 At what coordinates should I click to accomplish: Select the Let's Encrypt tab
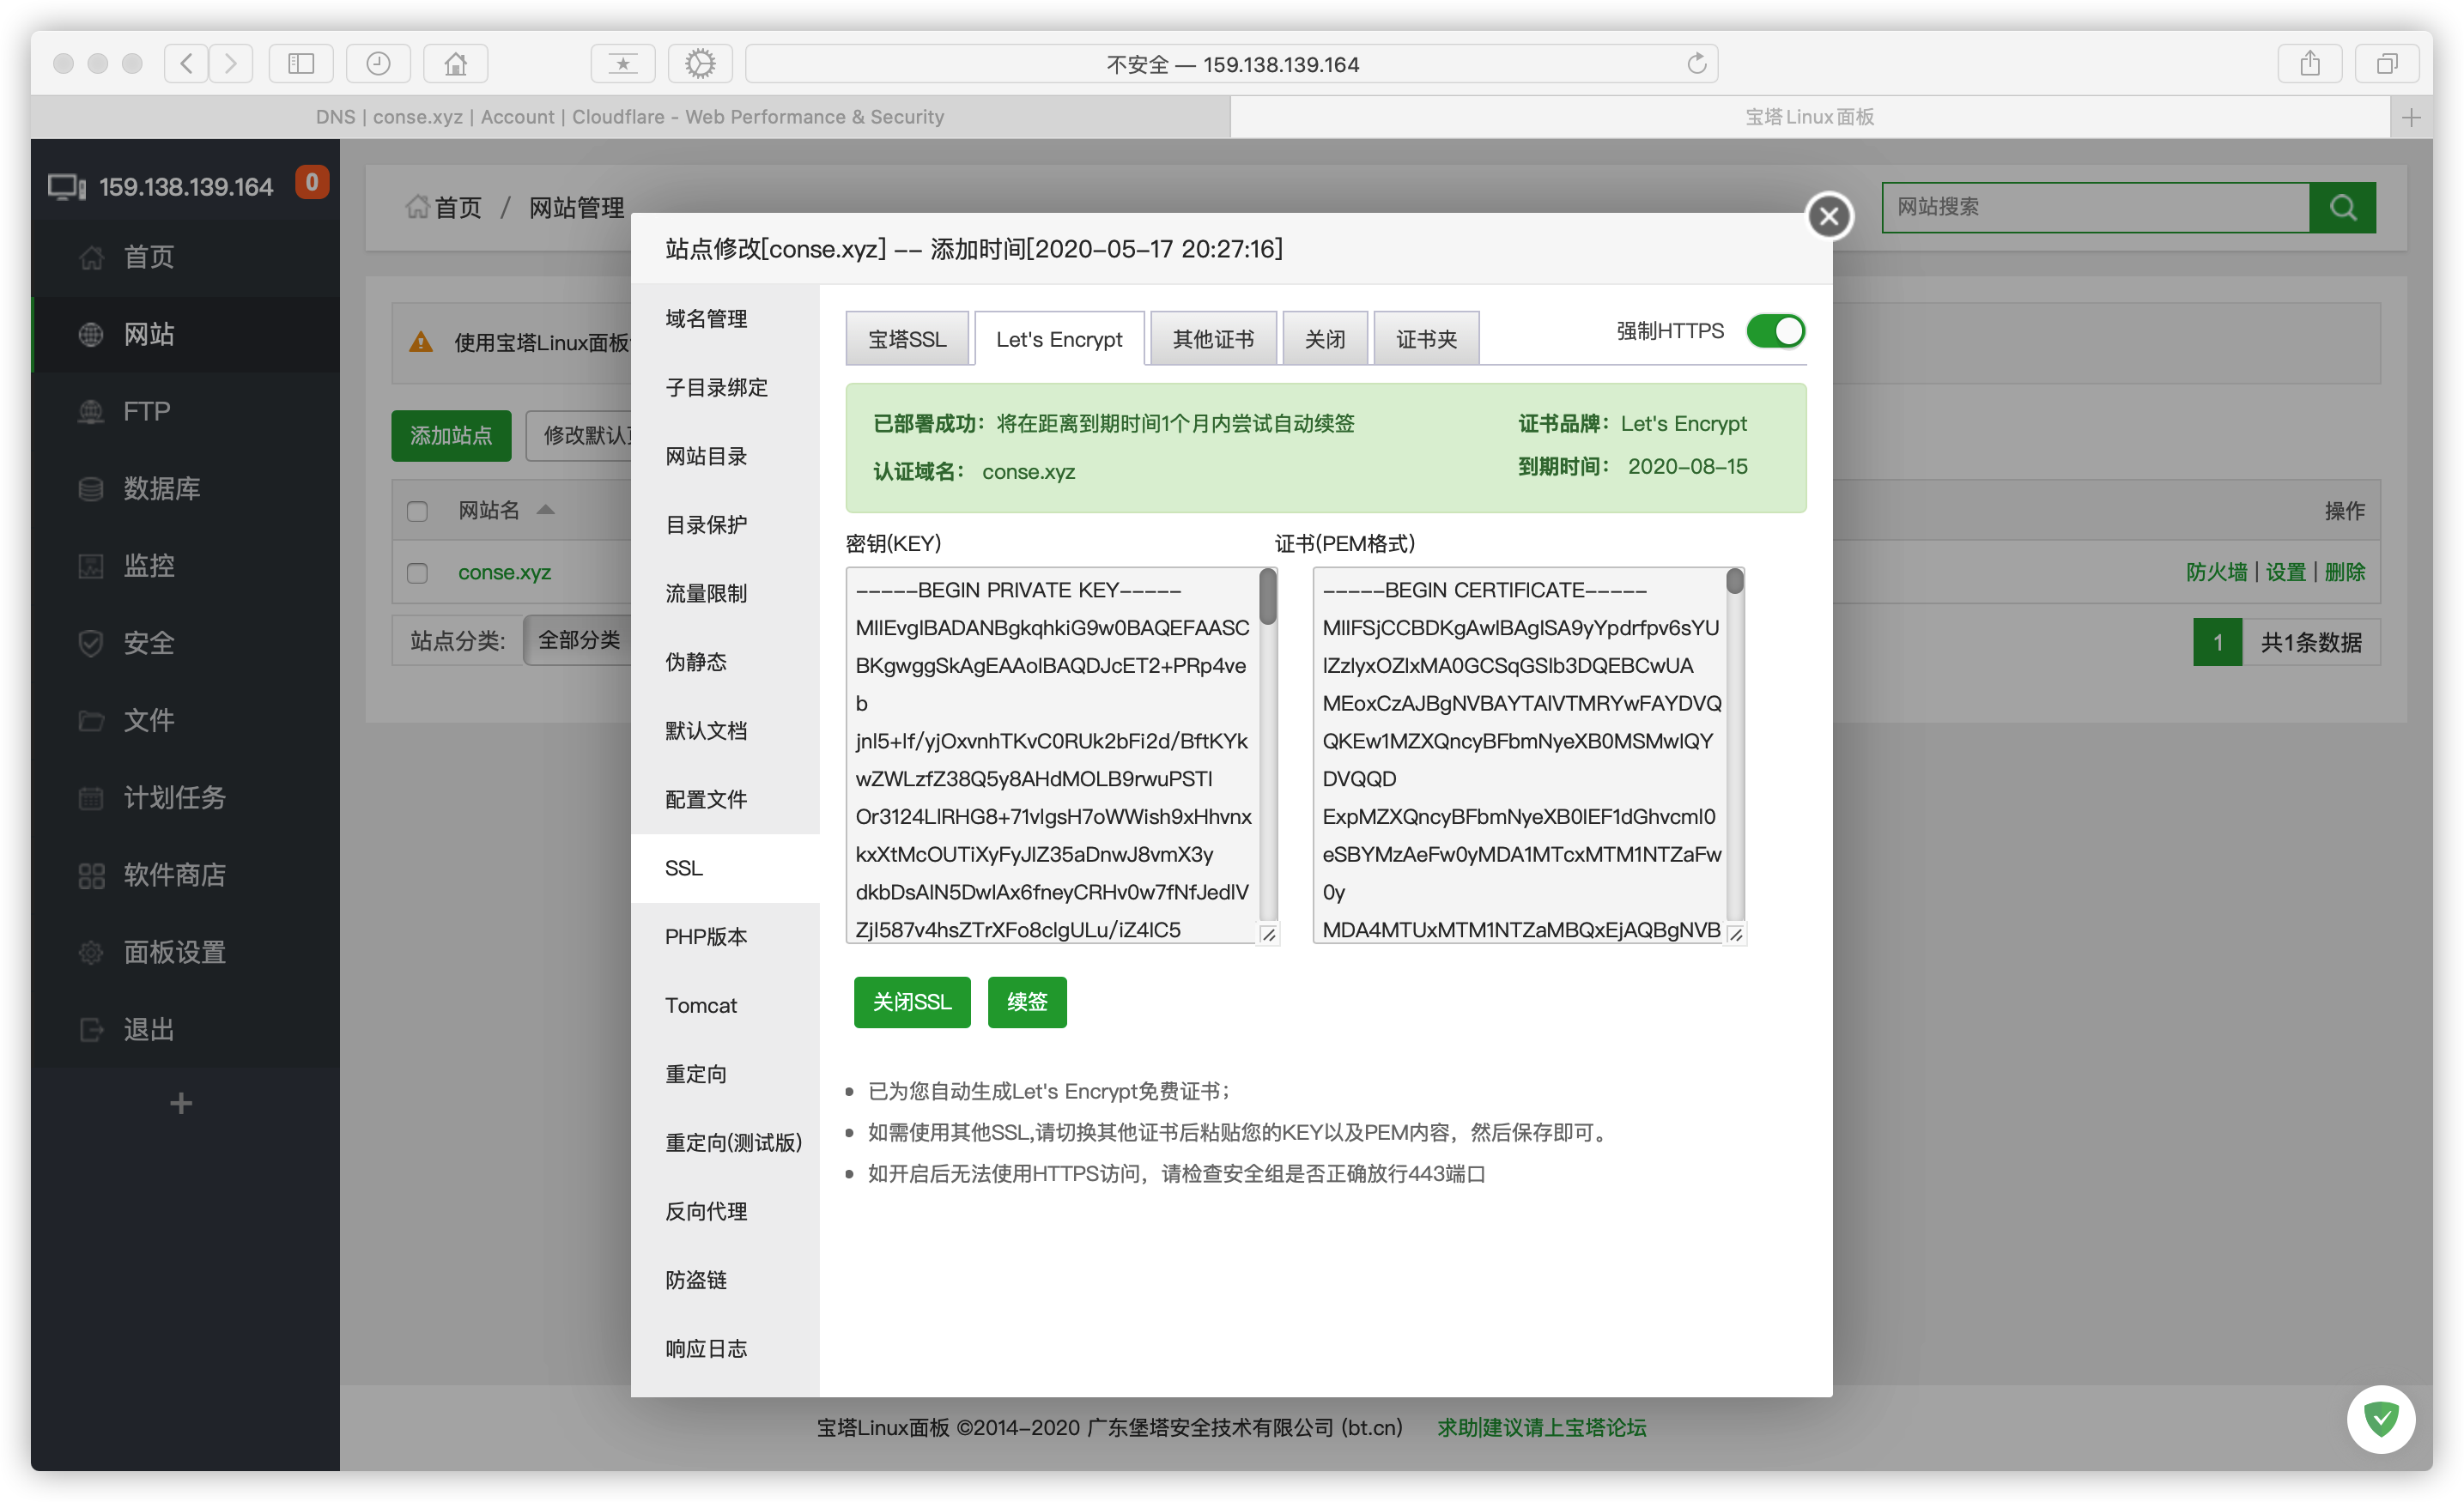(x=1059, y=339)
